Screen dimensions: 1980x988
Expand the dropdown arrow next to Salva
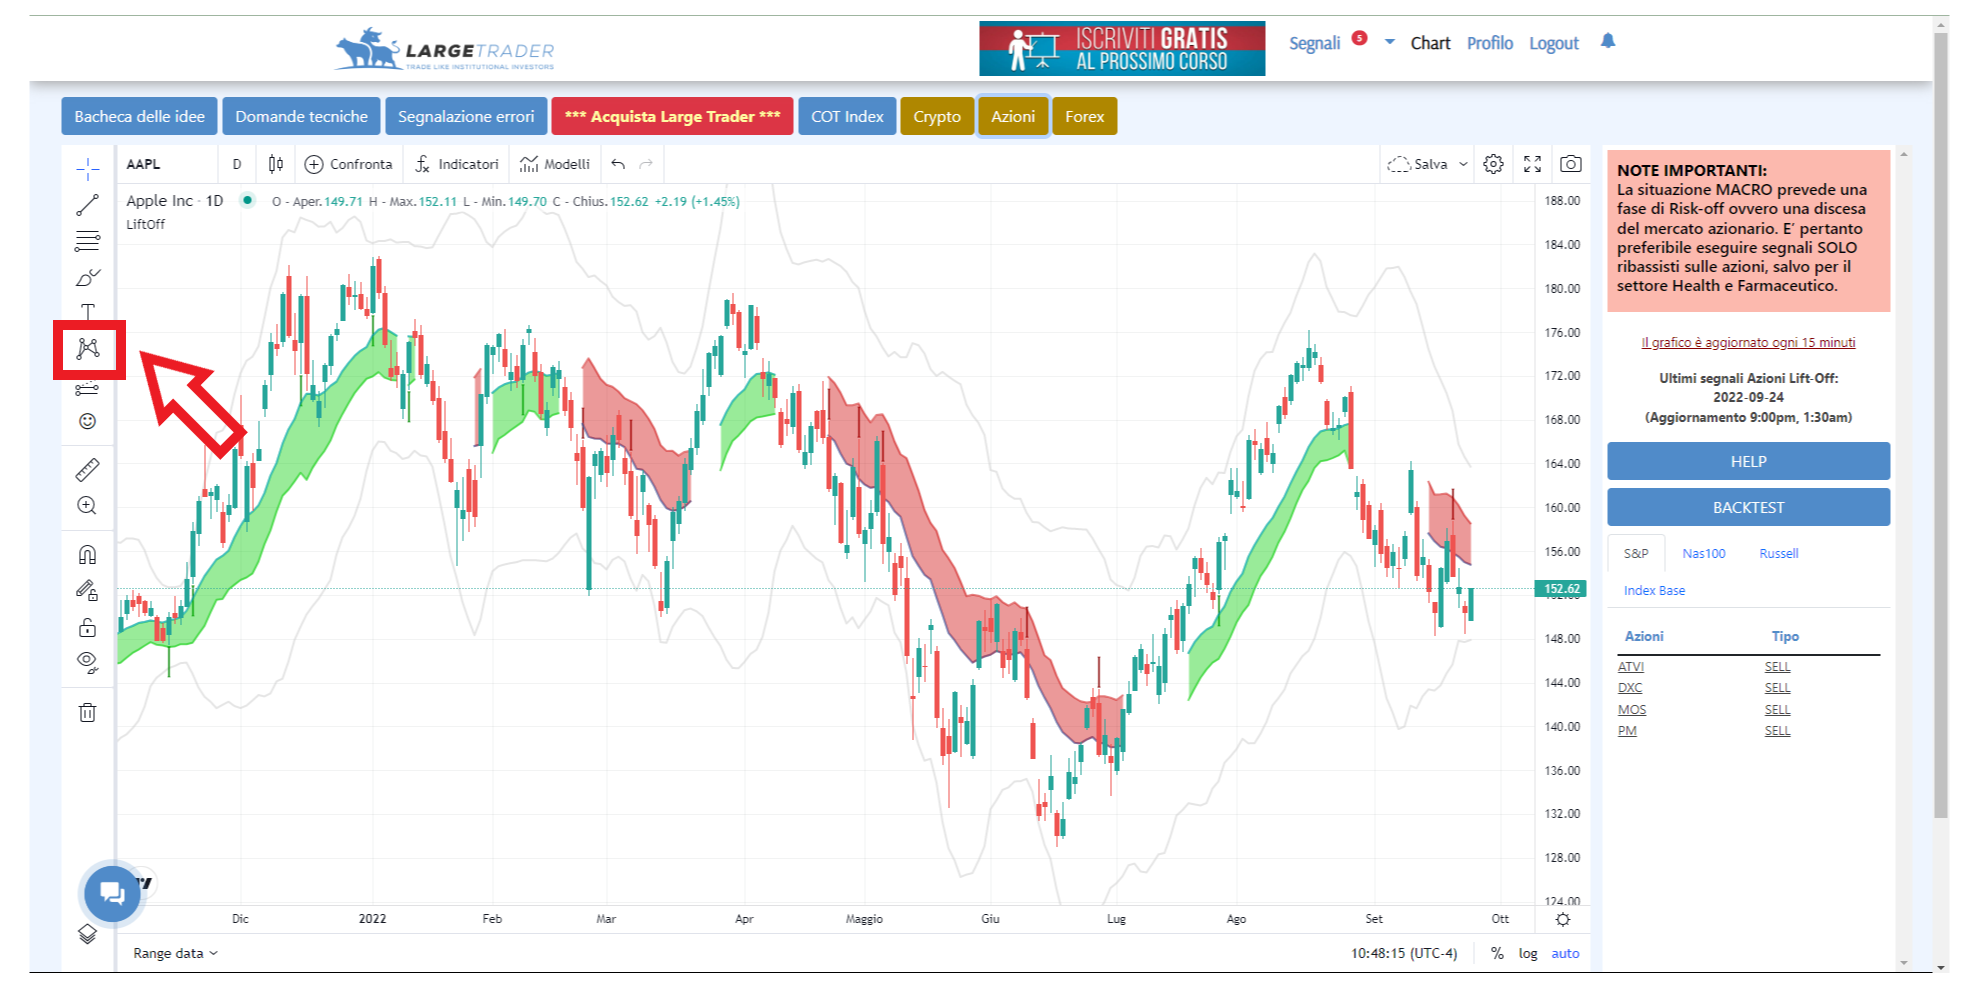(1463, 164)
